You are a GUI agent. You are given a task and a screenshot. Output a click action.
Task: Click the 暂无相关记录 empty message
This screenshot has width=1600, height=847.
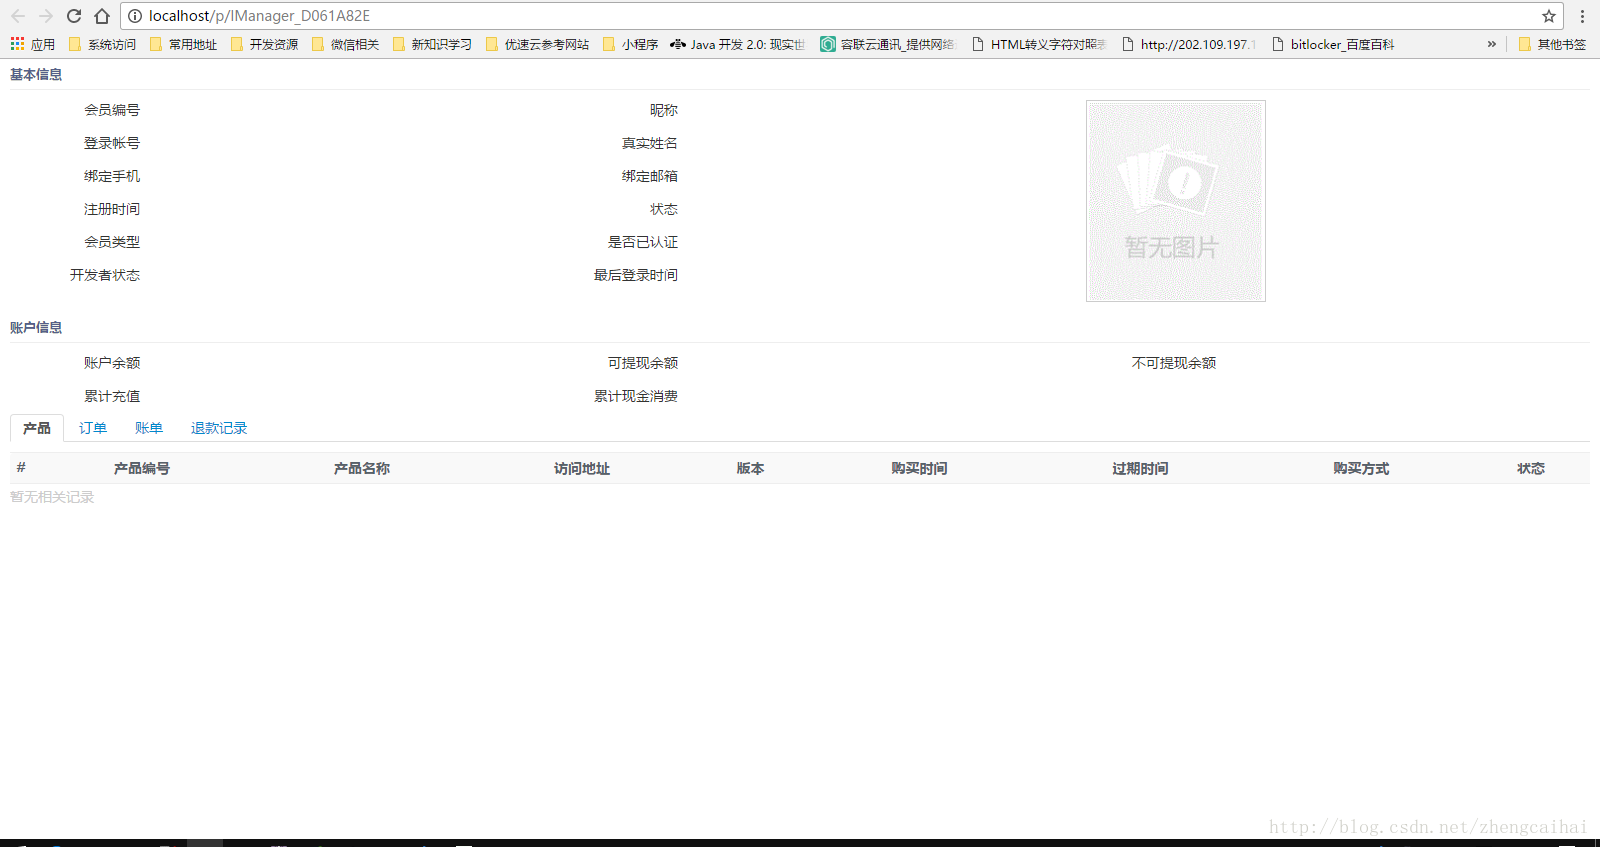52,497
